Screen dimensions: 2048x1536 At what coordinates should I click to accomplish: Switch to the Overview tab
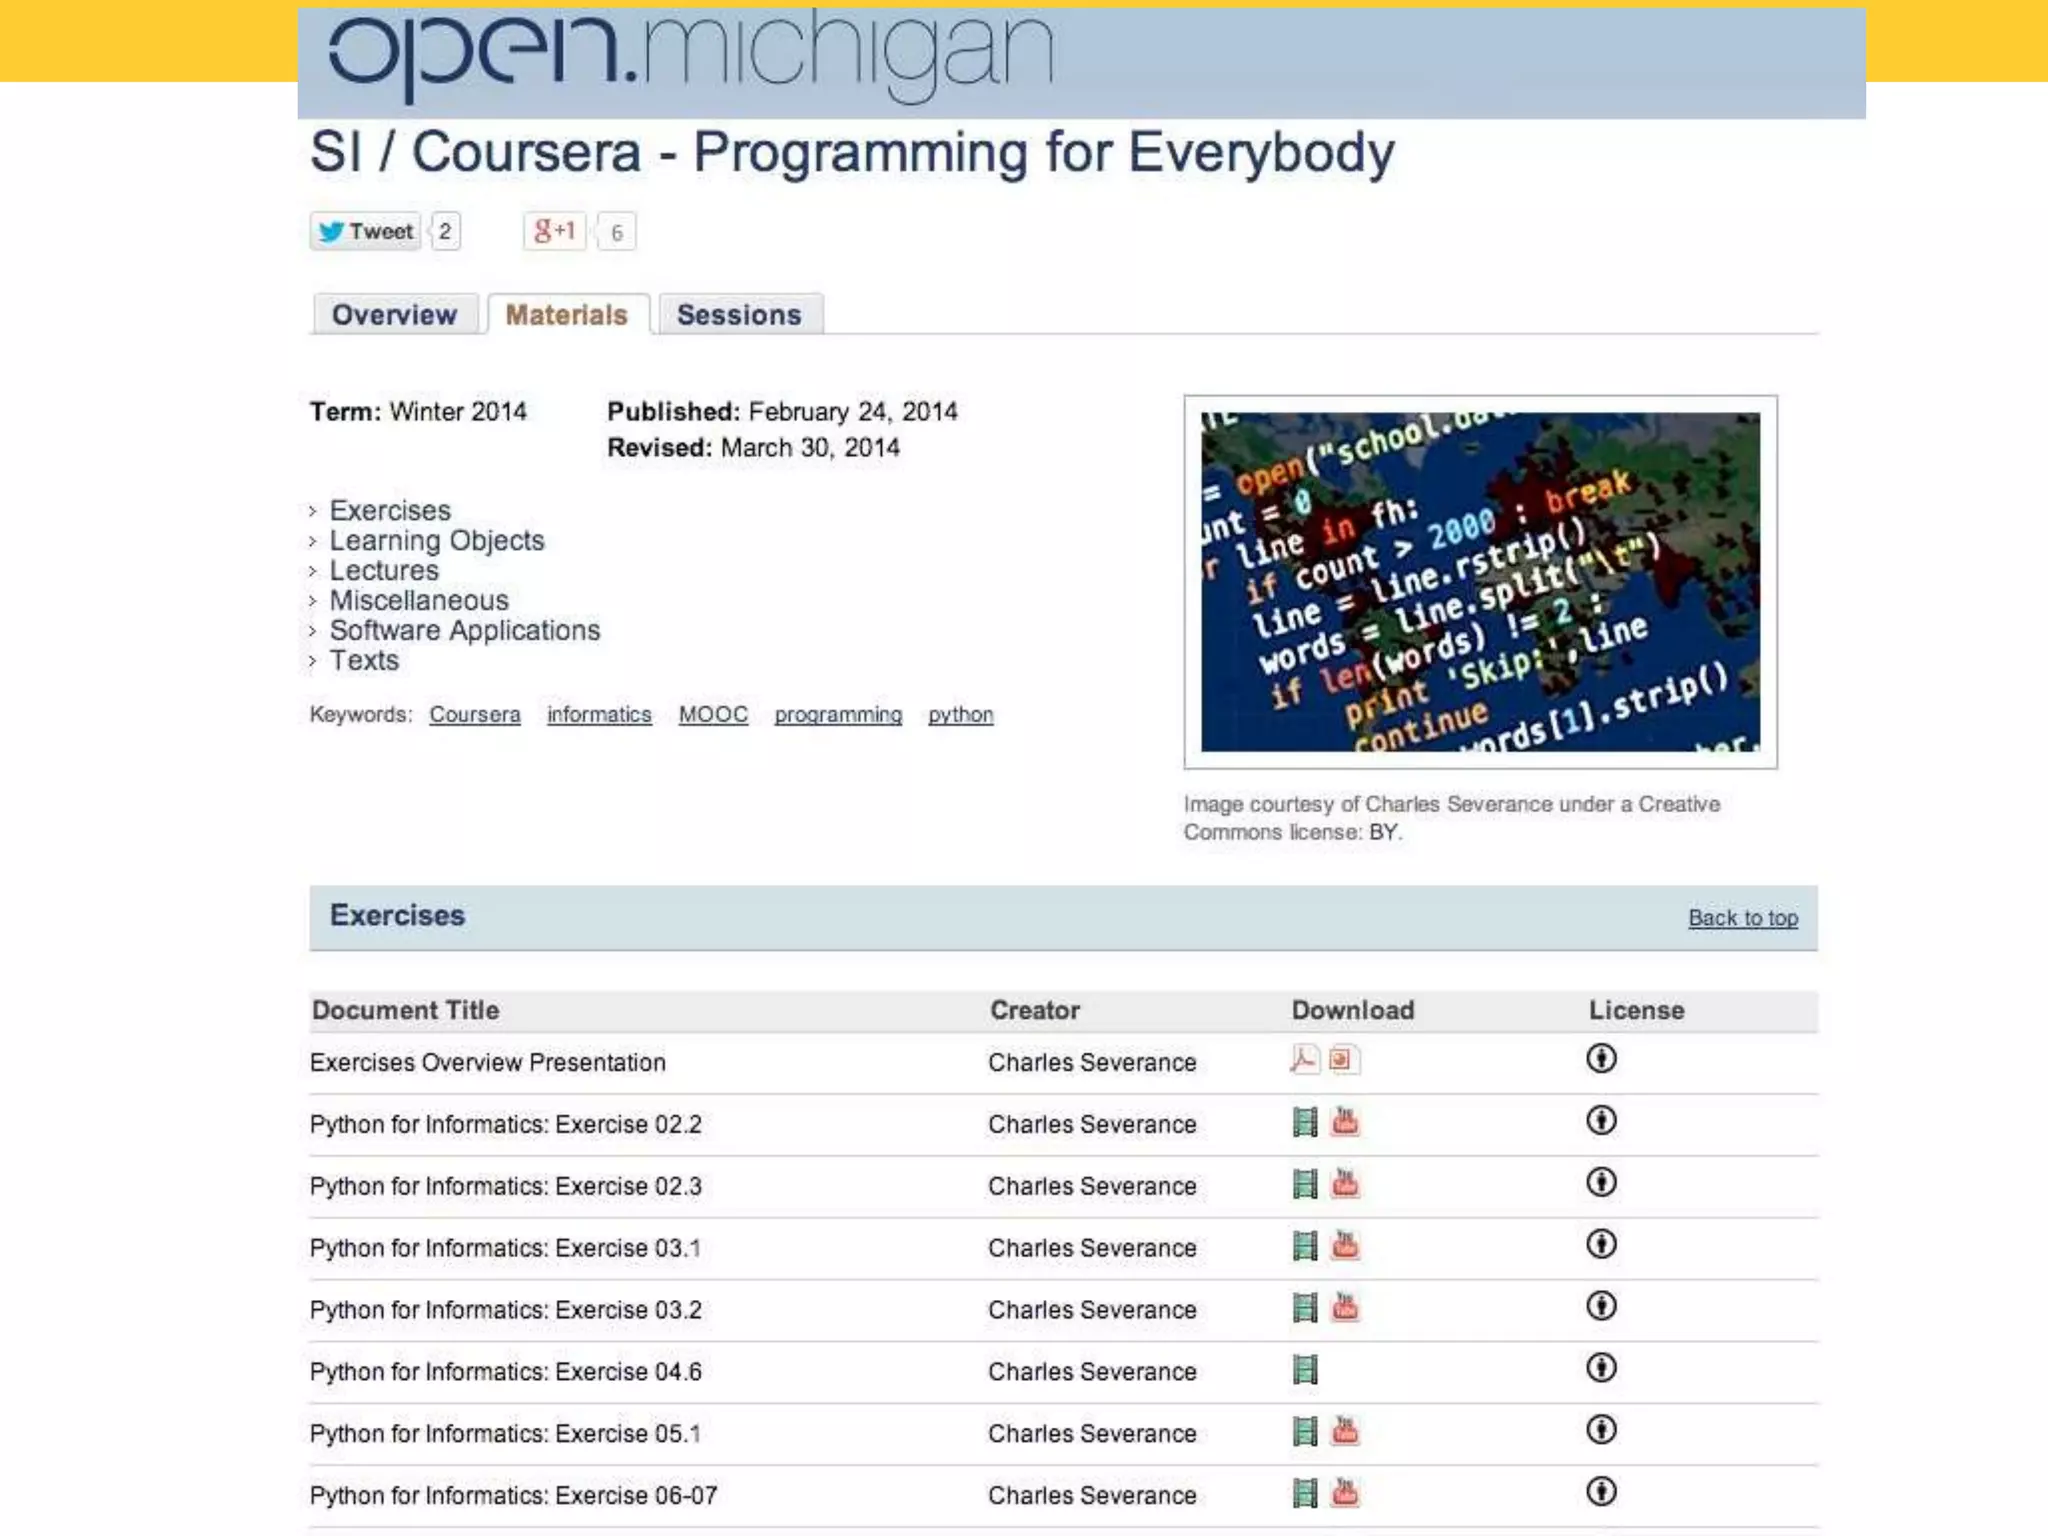tap(394, 315)
